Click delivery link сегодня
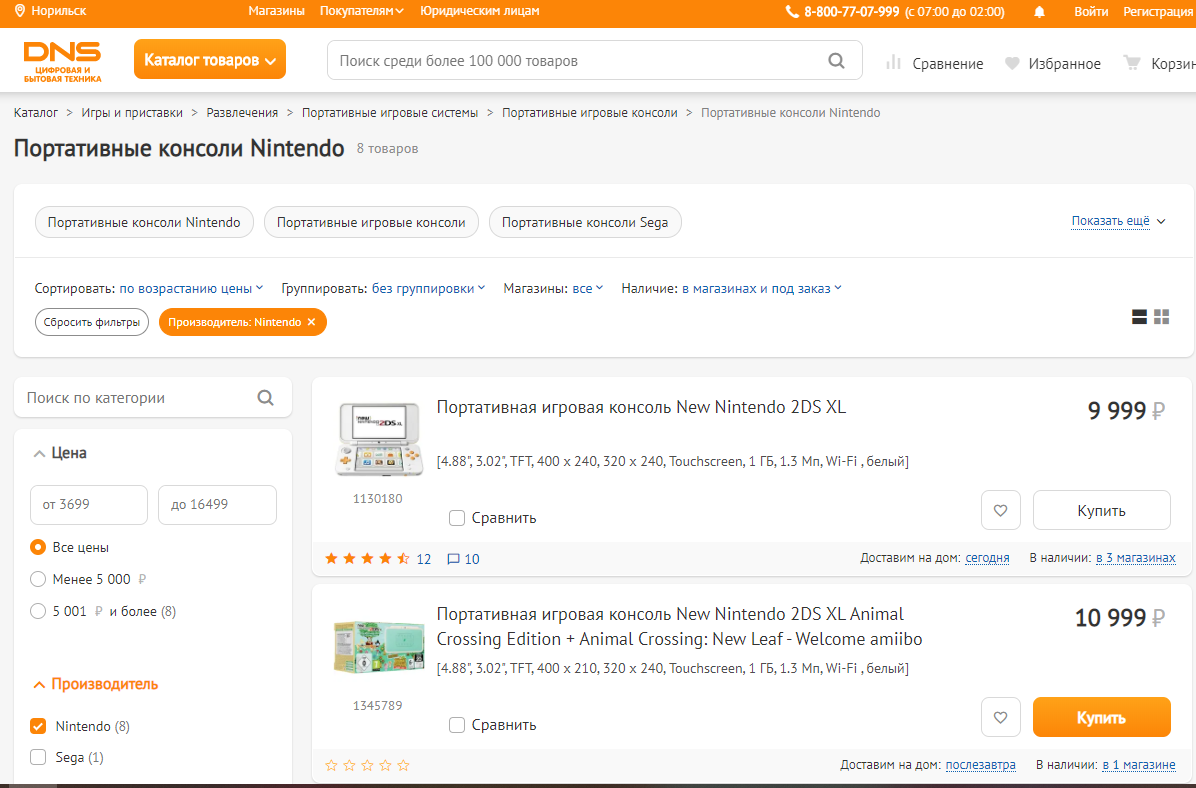 987,558
